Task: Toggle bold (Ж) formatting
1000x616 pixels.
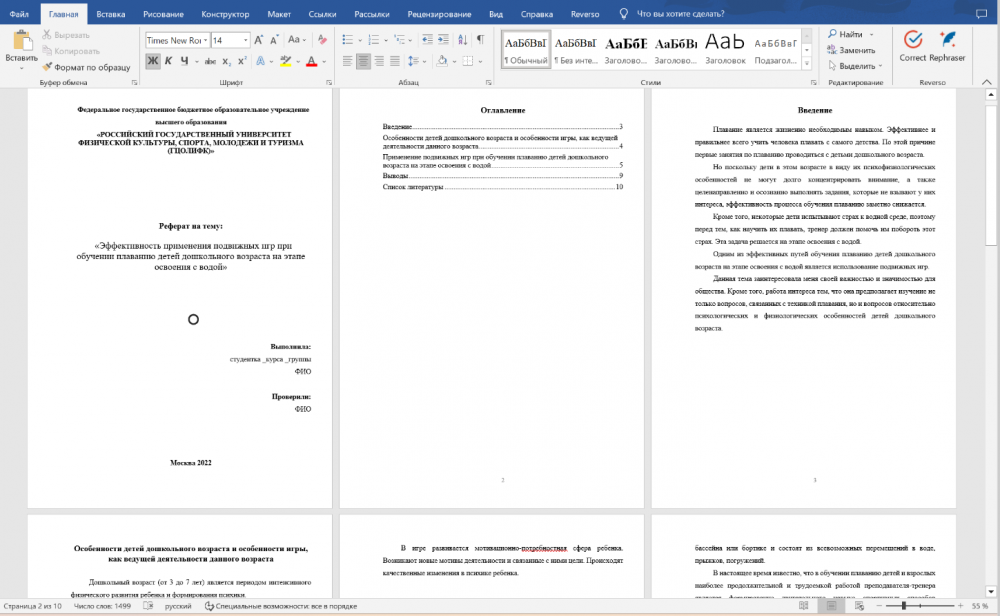Action: click(x=152, y=61)
